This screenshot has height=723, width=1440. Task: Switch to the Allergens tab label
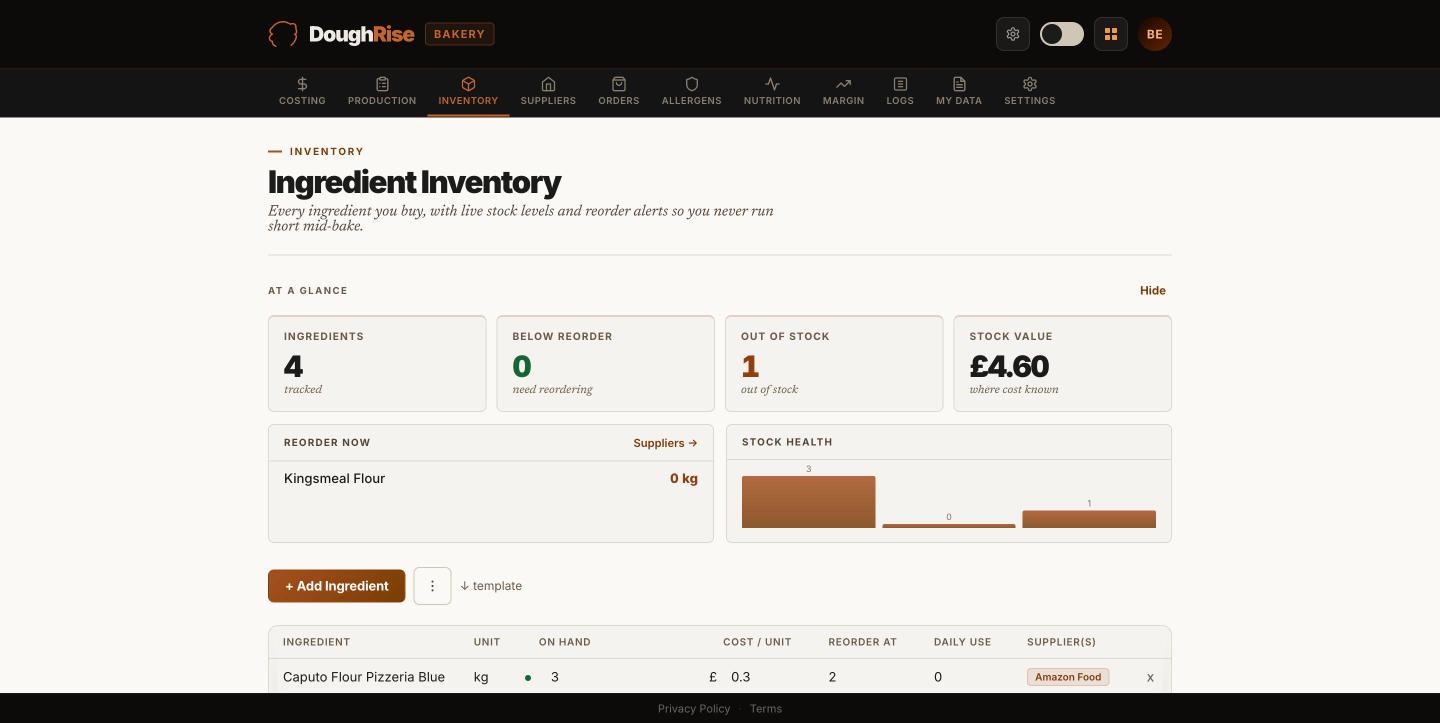point(691,101)
